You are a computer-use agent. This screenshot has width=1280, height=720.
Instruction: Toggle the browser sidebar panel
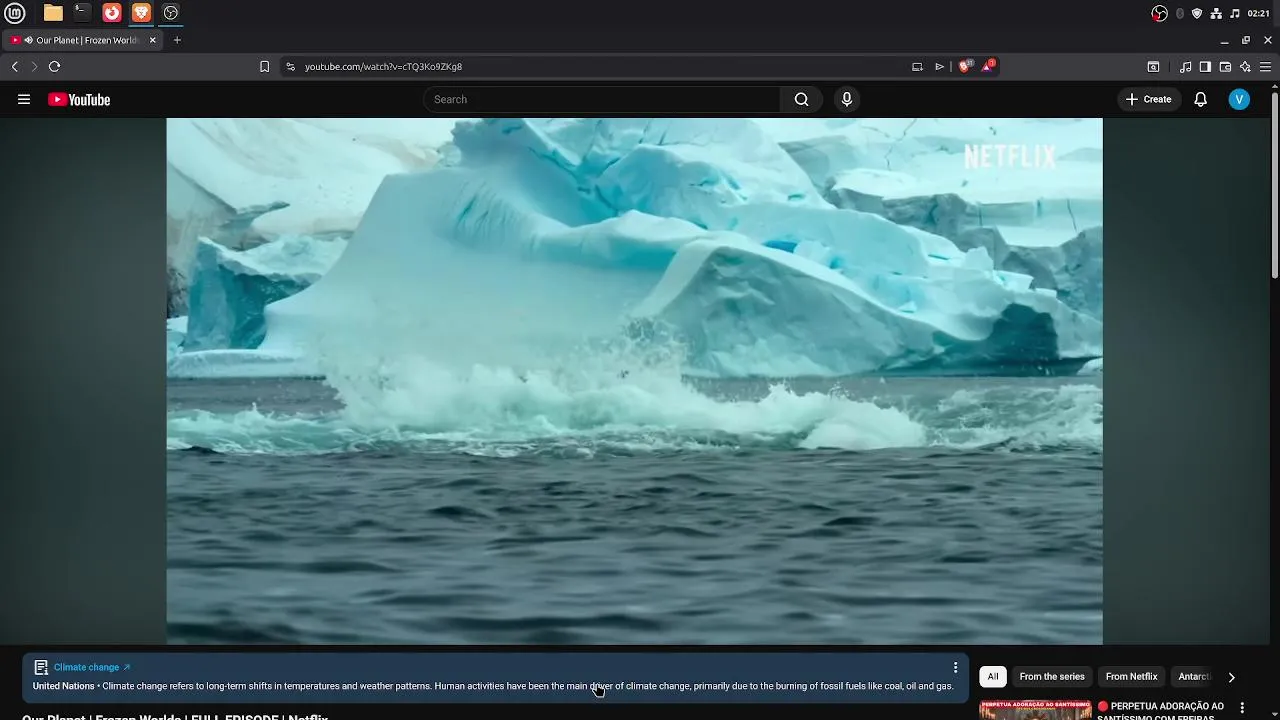[x=1205, y=66]
